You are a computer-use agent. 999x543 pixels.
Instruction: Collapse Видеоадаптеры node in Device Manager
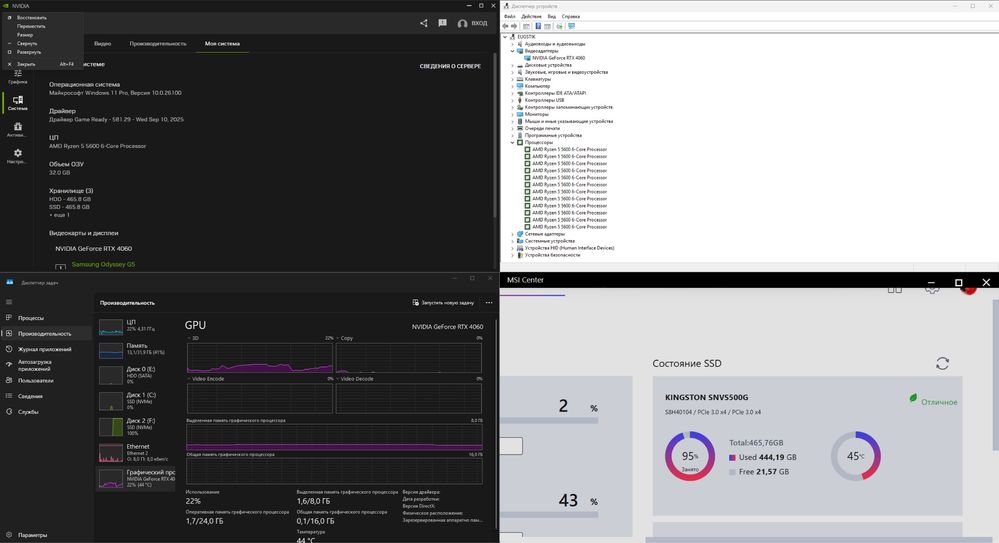pos(512,51)
